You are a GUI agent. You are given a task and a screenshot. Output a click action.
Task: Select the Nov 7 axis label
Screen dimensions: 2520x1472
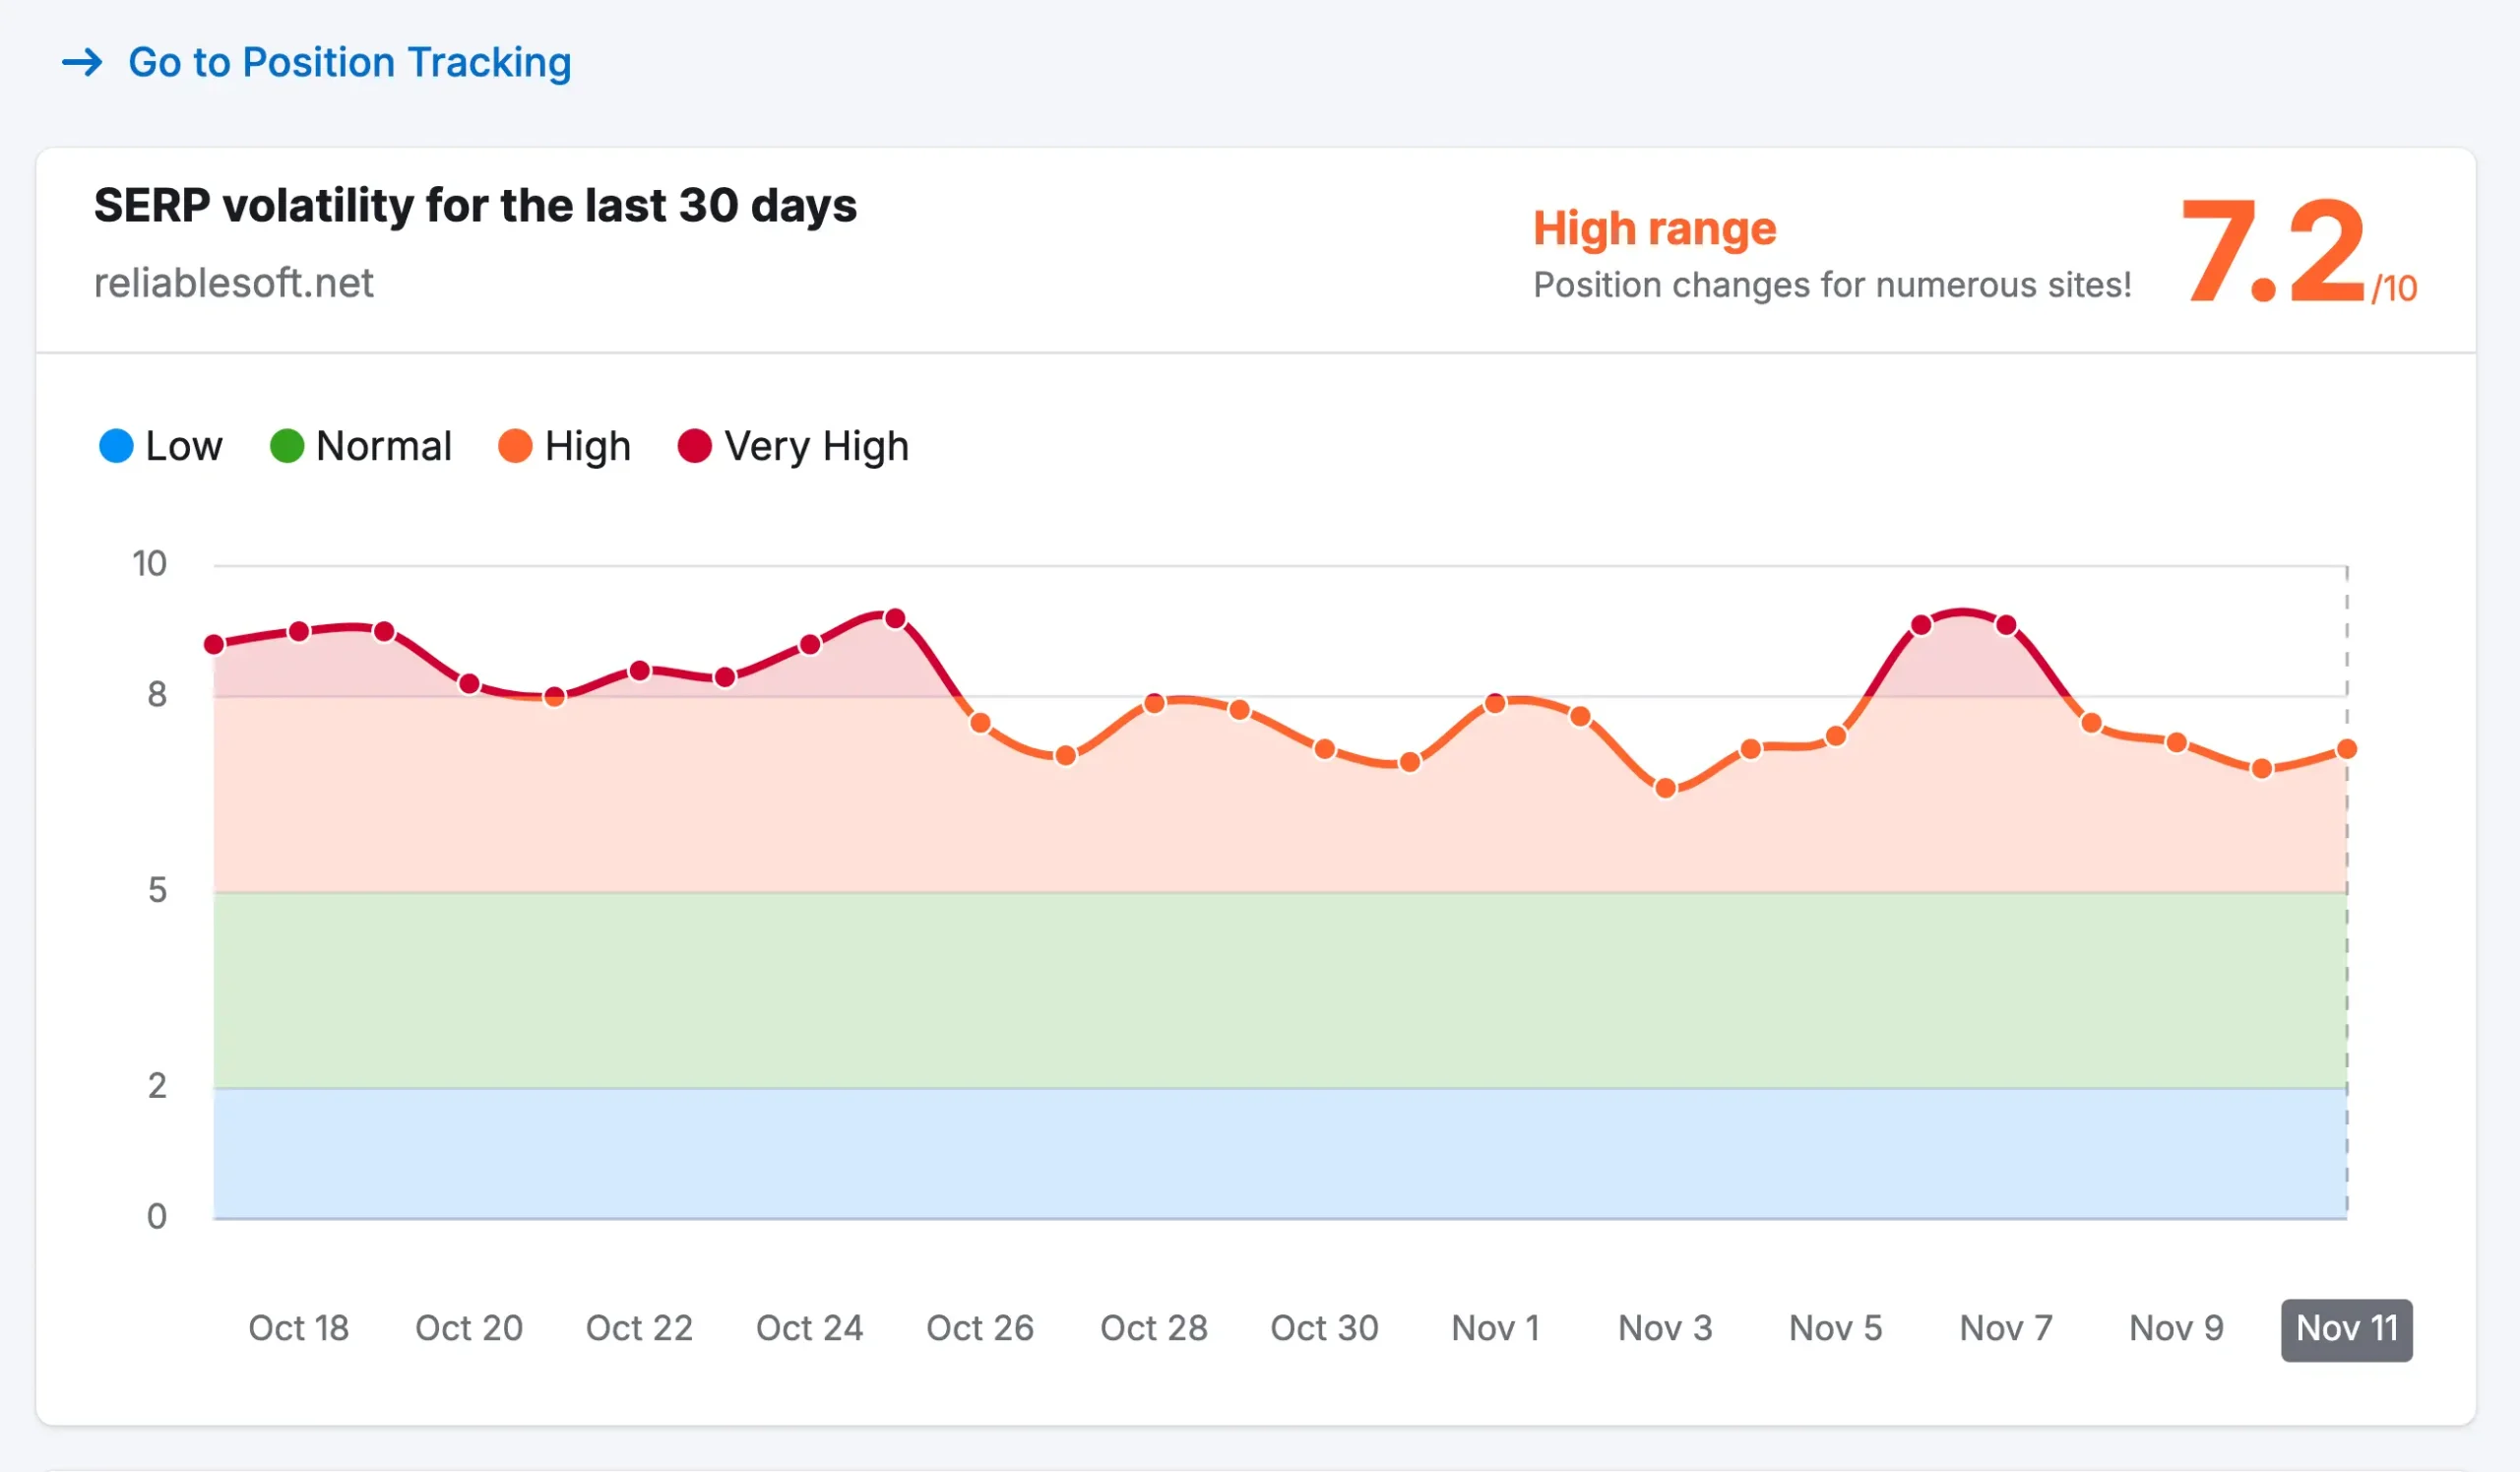pos(2006,1329)
